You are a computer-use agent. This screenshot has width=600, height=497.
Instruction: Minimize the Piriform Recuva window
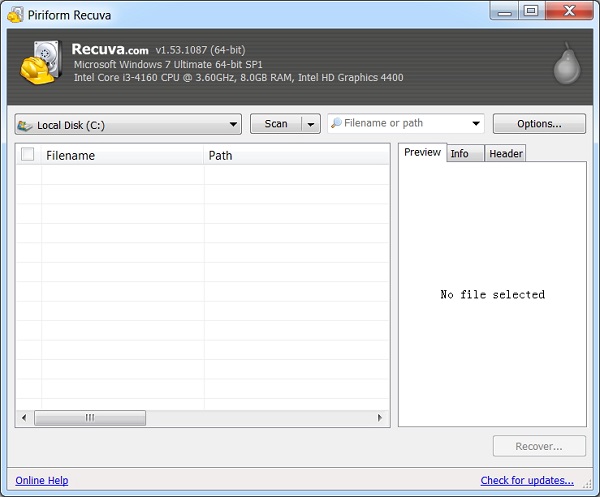(x=504, y=11)
